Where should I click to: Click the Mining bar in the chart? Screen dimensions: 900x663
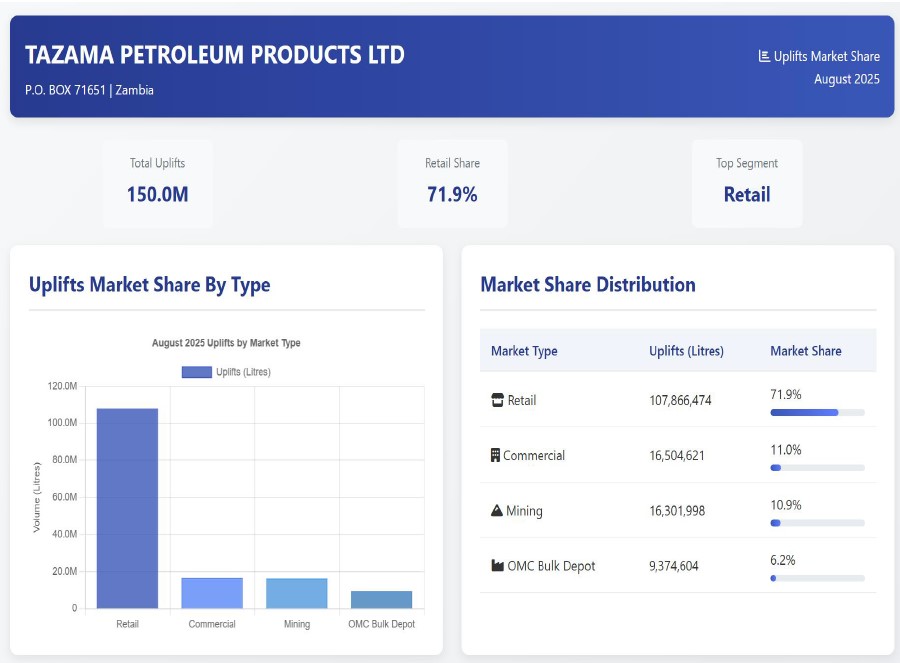(x=296, y=593)
